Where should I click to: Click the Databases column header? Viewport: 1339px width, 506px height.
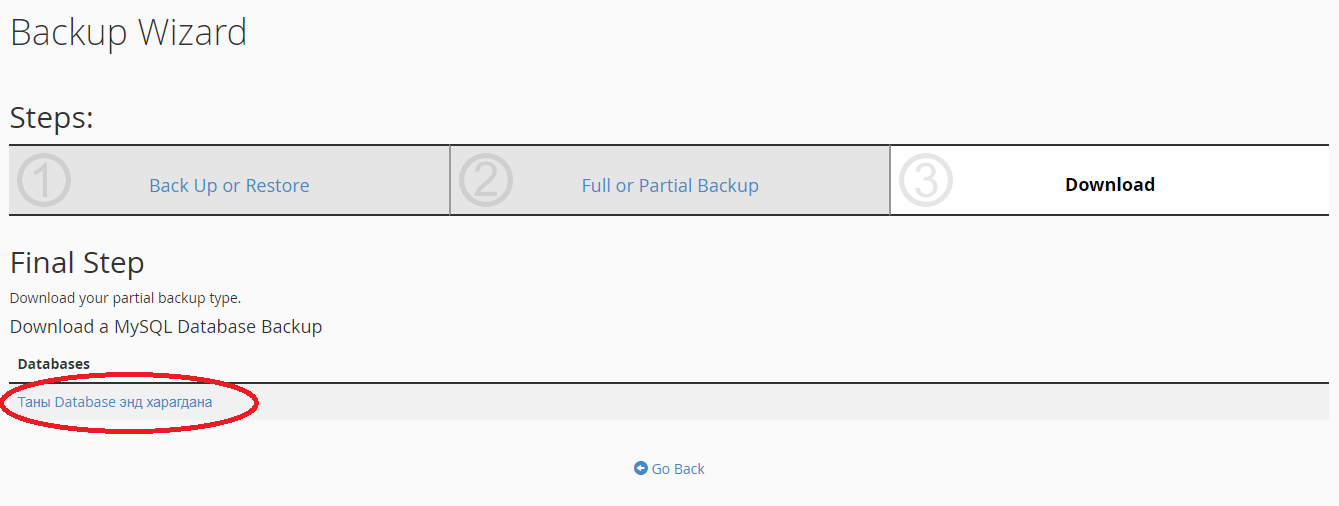coord(54,364)
